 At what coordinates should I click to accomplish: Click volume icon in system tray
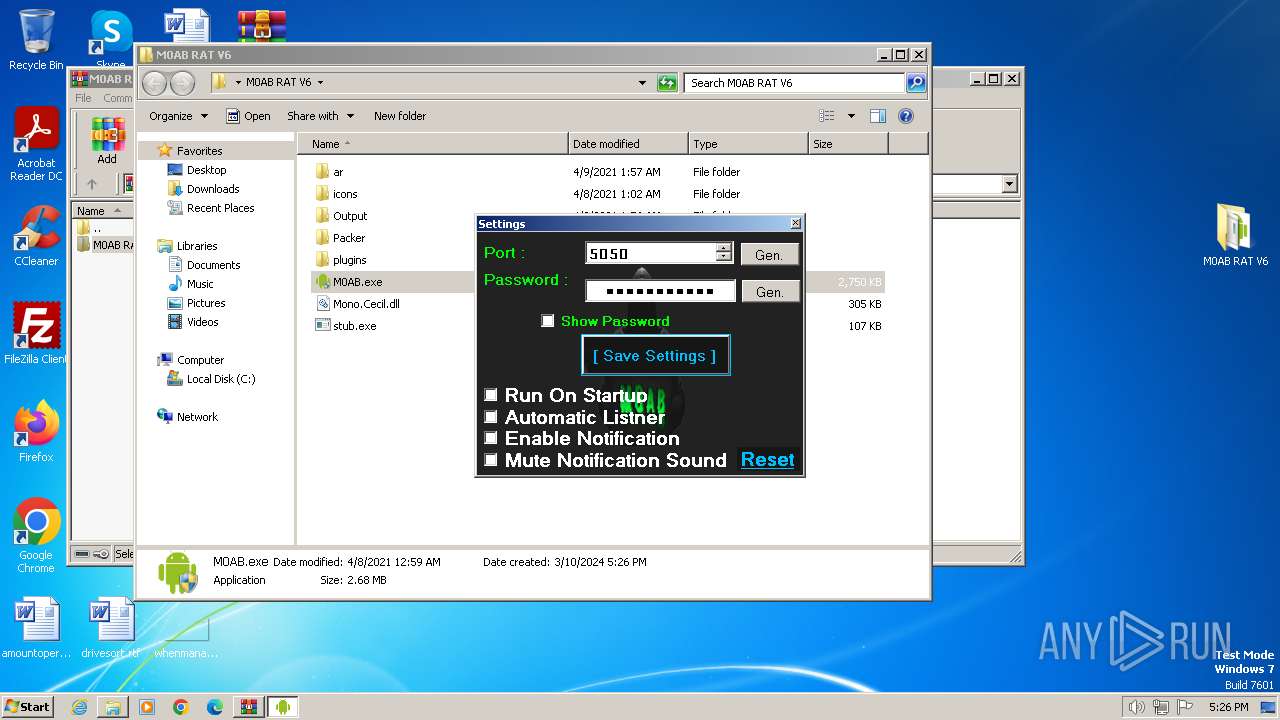click(x=1136, y=707)
